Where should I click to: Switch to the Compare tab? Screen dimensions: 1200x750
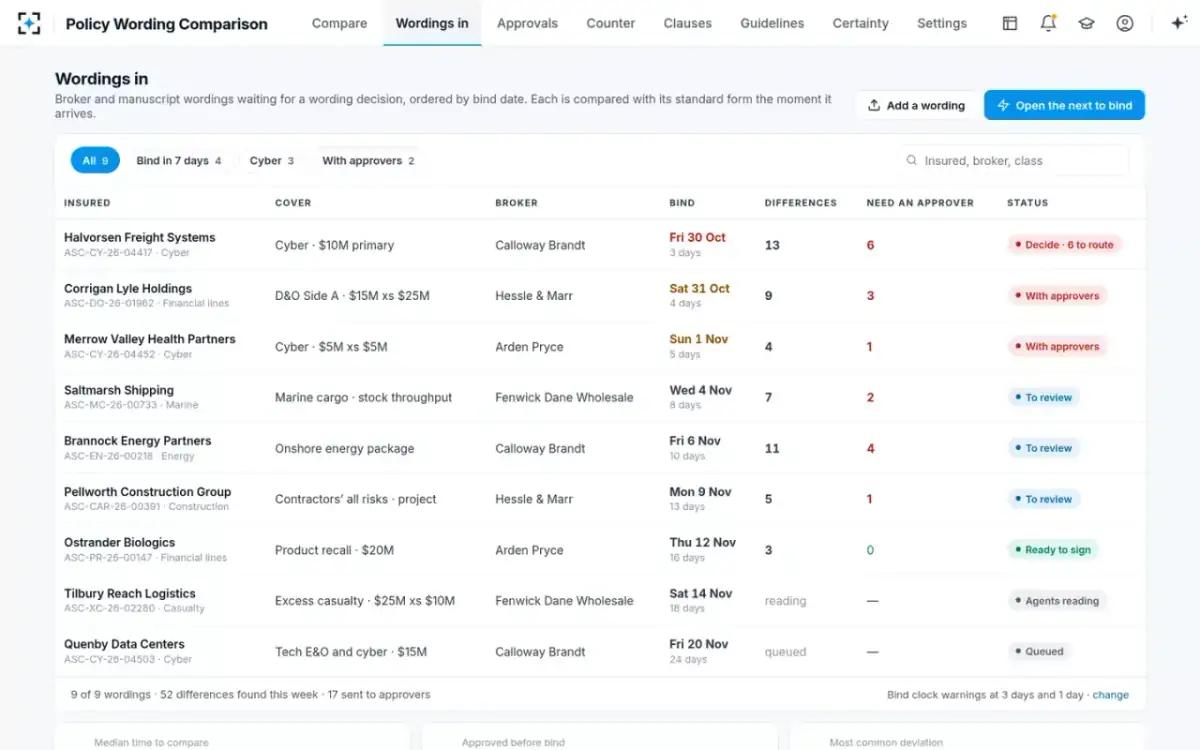coord(339,23)
